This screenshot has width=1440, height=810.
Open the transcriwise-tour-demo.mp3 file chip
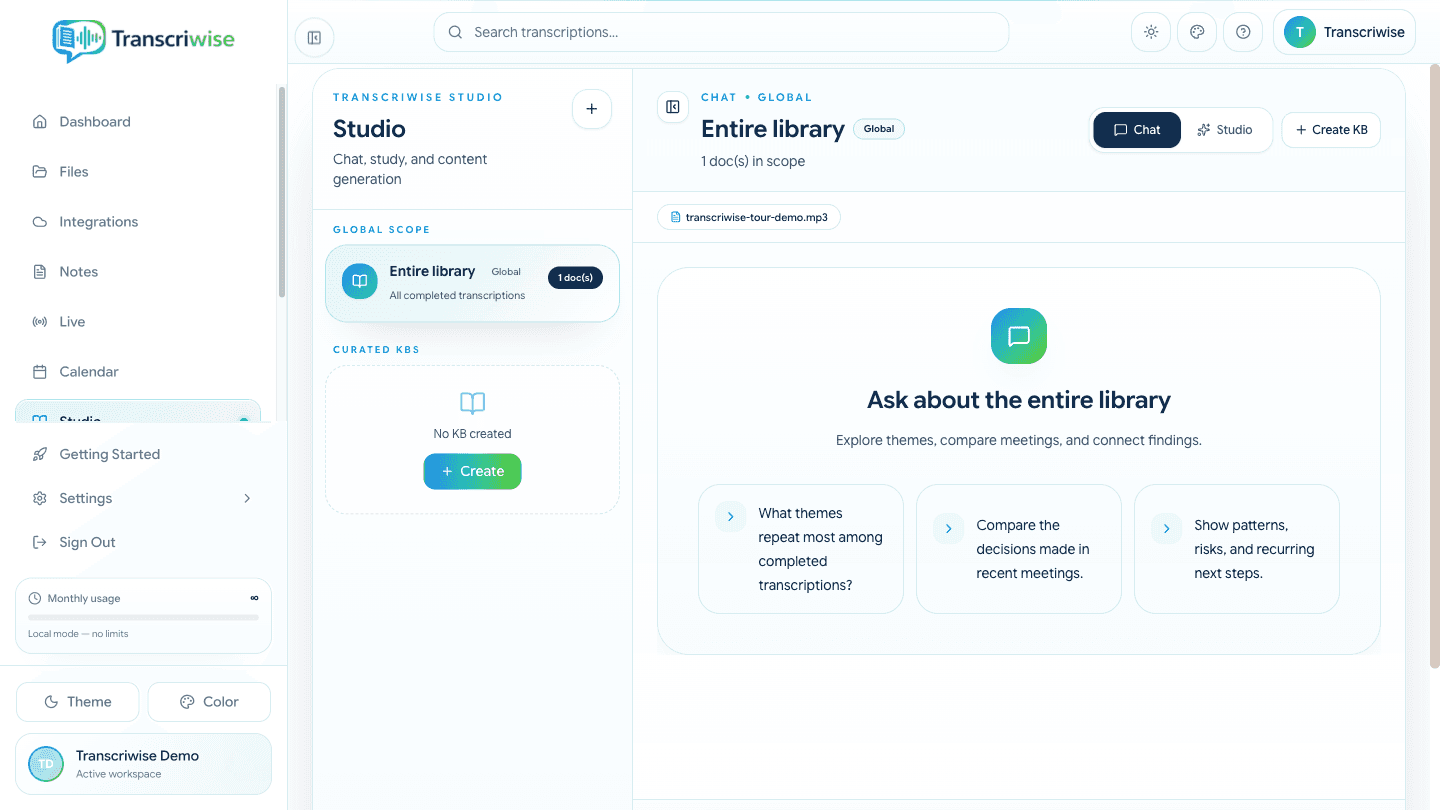click(x=749, y=217)
